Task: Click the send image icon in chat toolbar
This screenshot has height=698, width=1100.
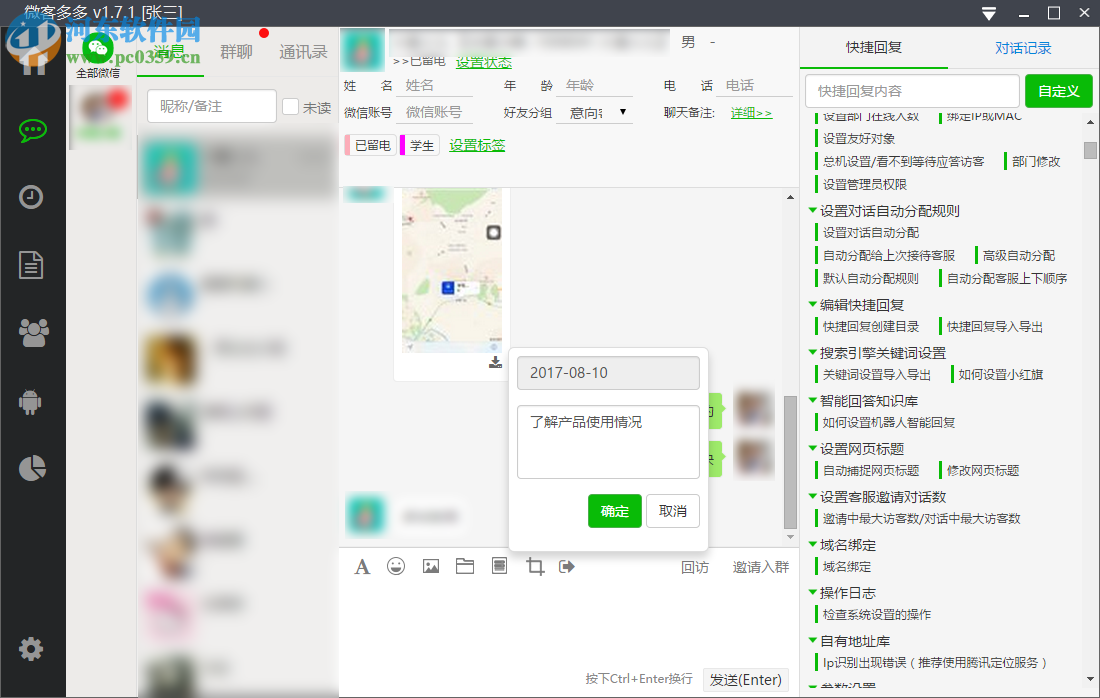Action: 430,566
